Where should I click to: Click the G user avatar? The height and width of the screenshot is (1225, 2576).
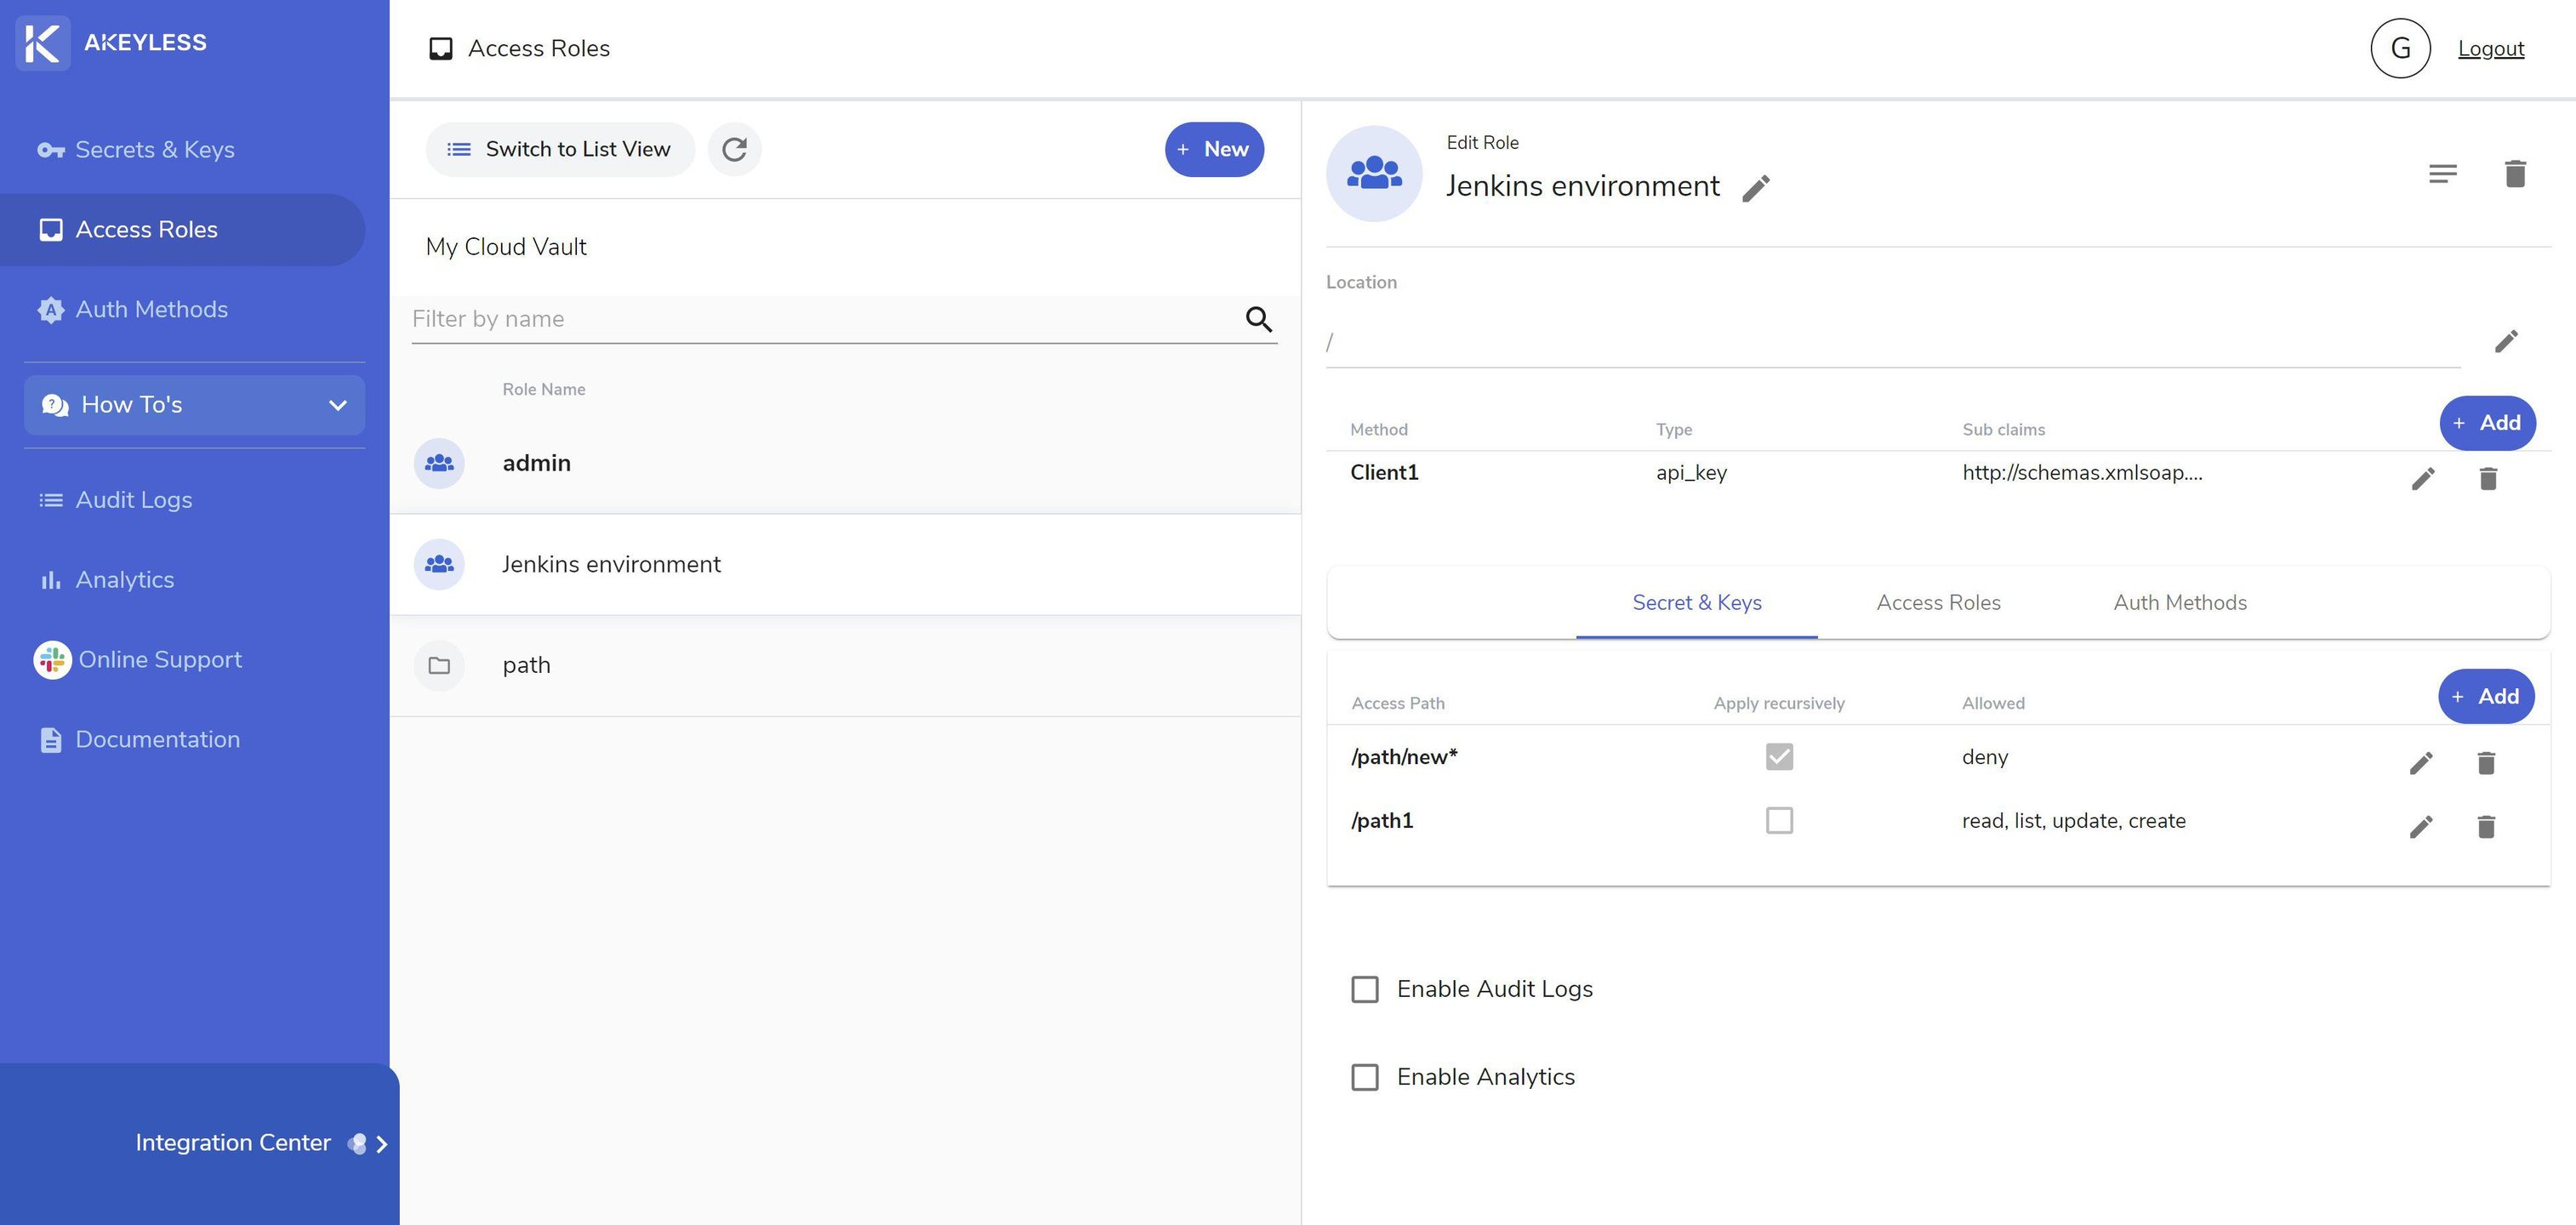coord(2400,48)
